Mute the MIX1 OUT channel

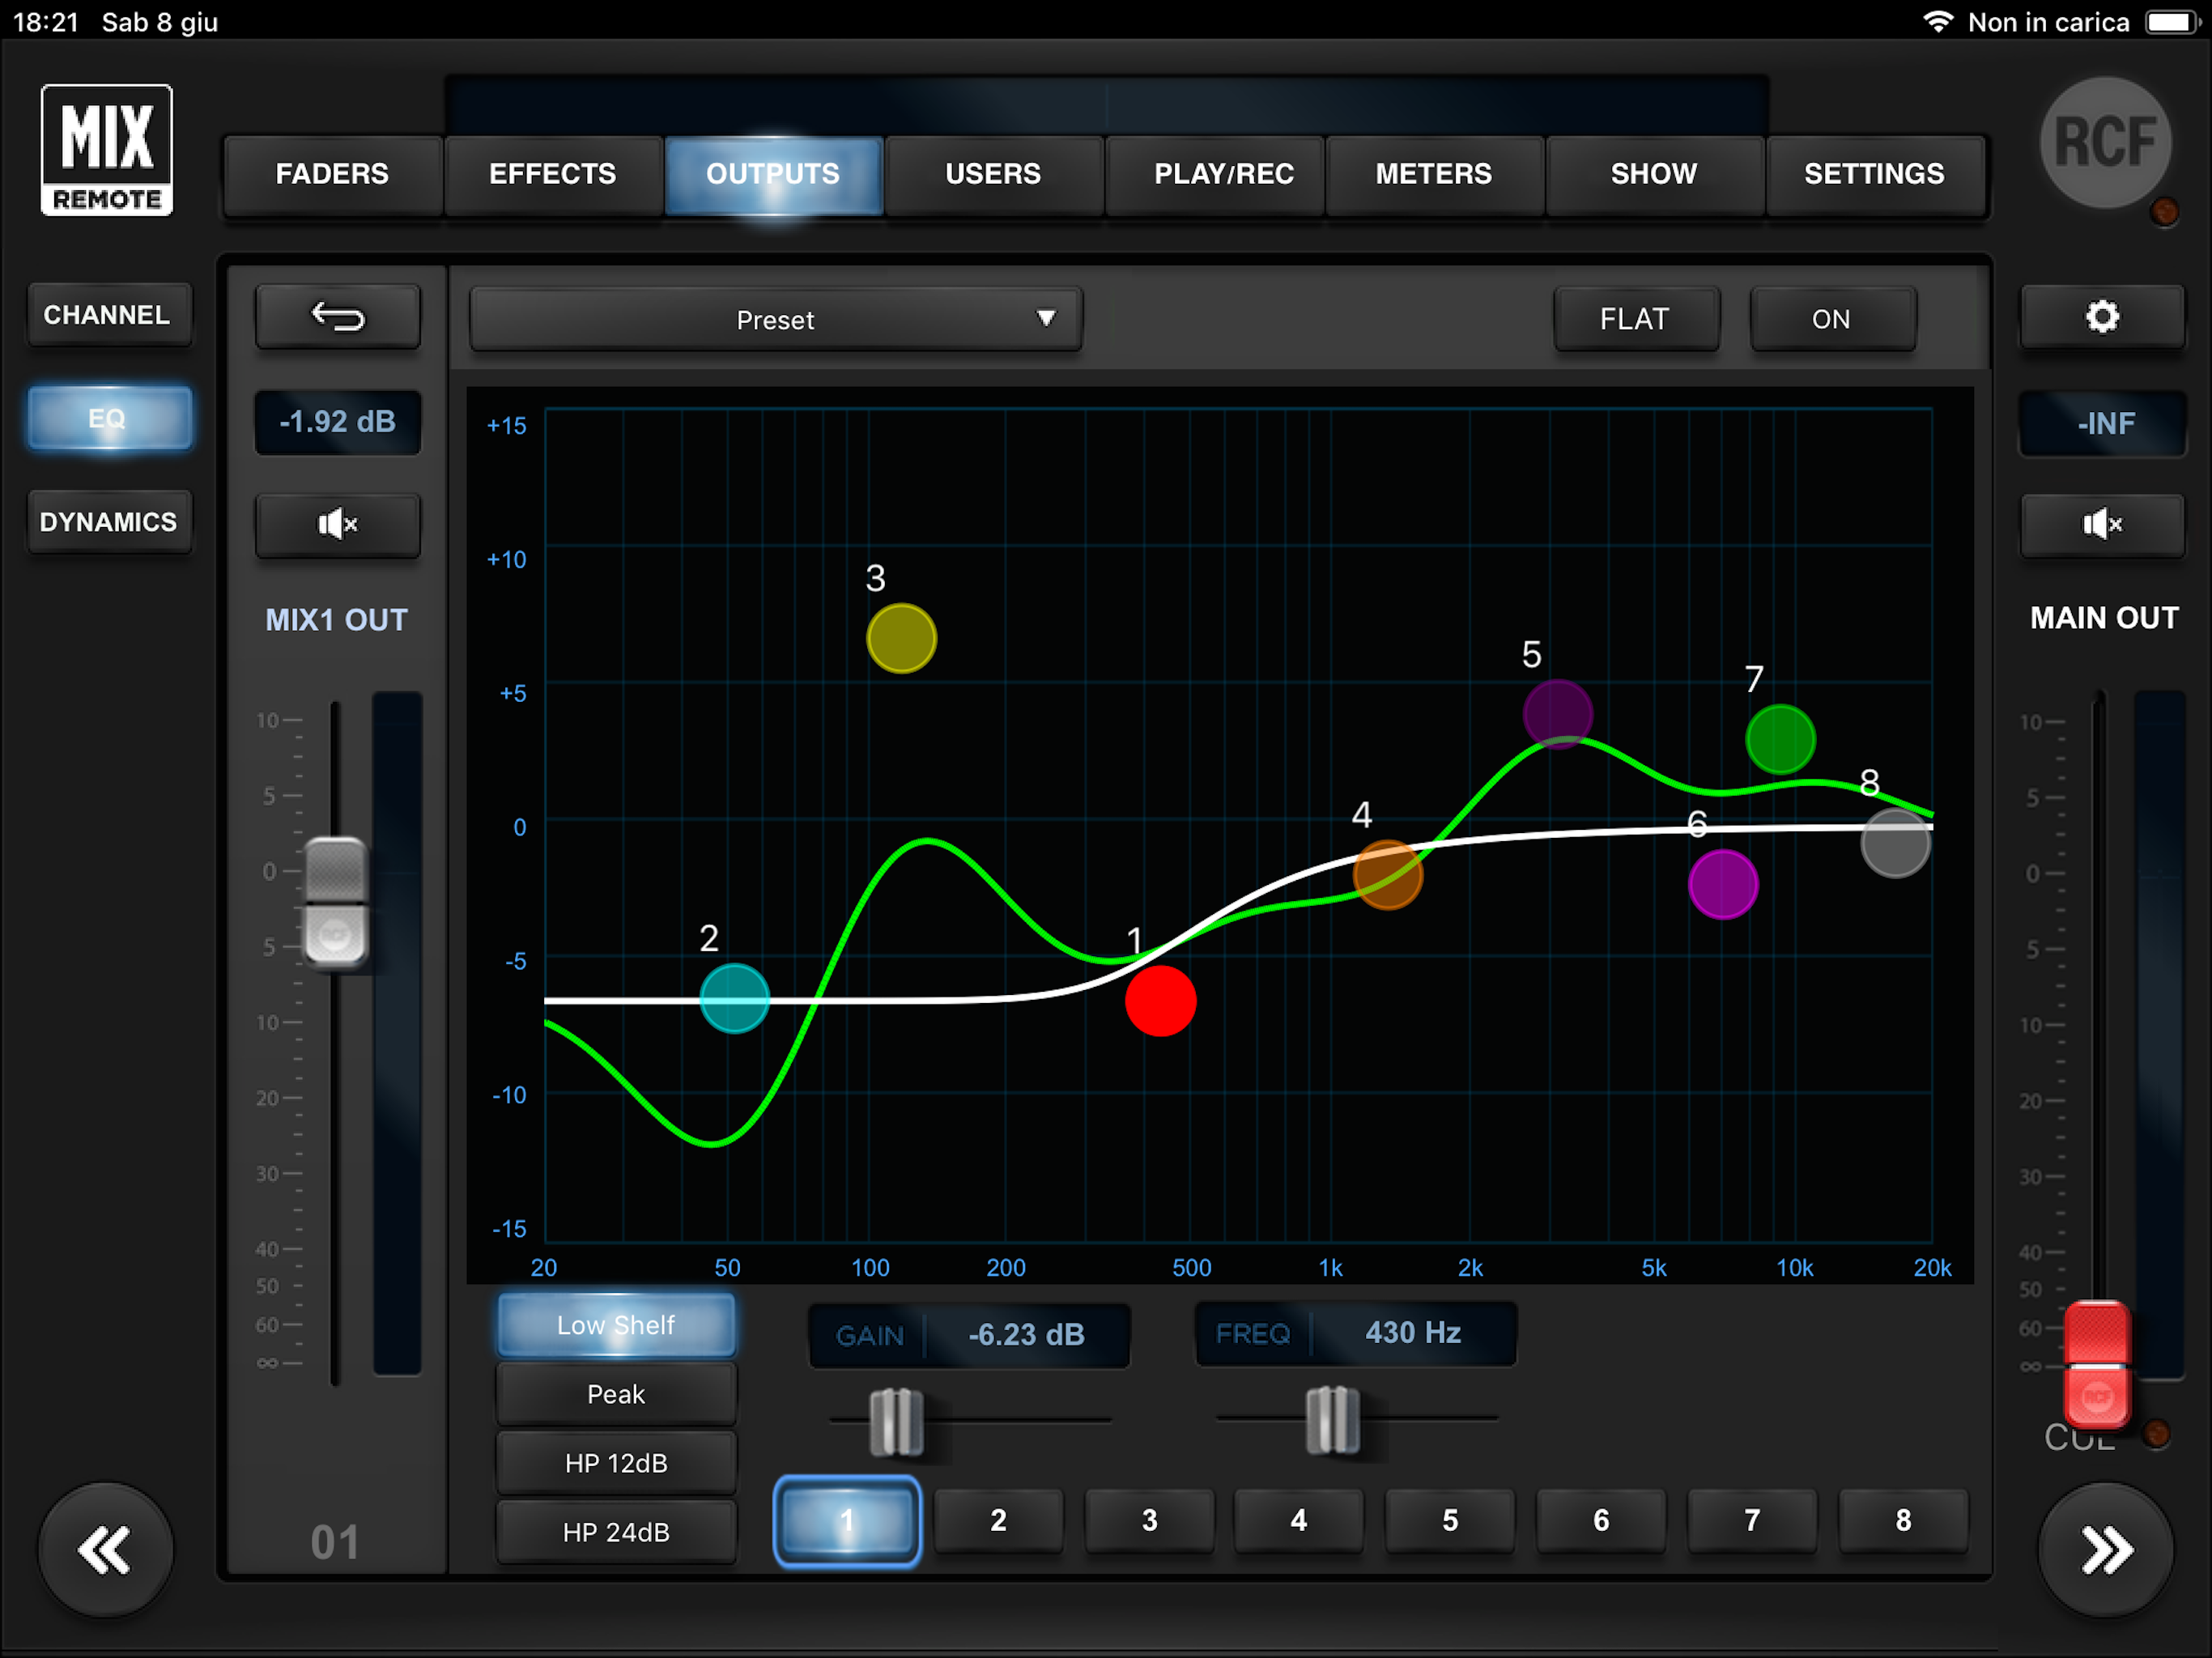click(x=337, y=524)
